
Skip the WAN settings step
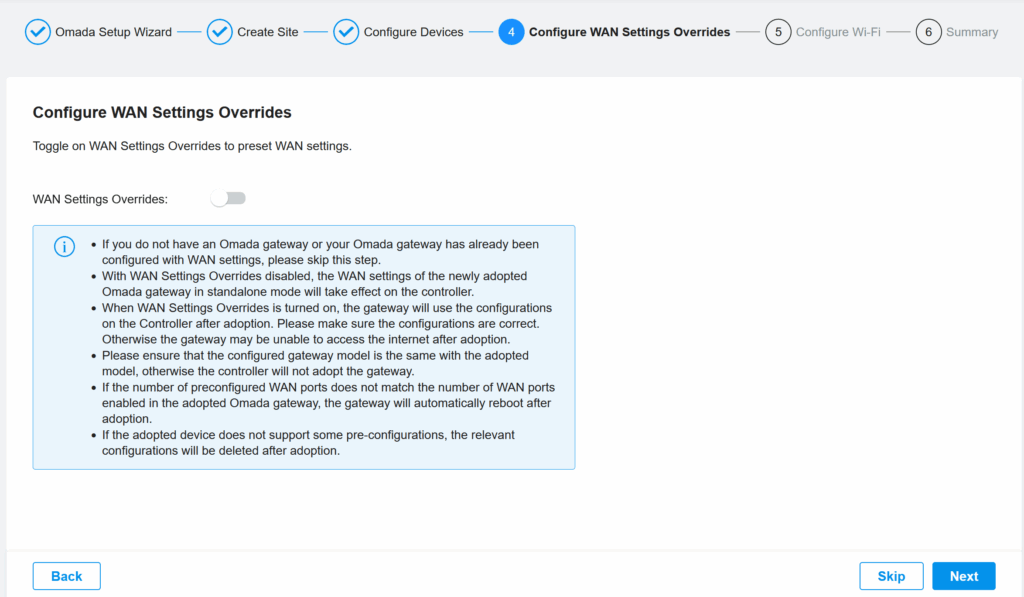point(891,576)
